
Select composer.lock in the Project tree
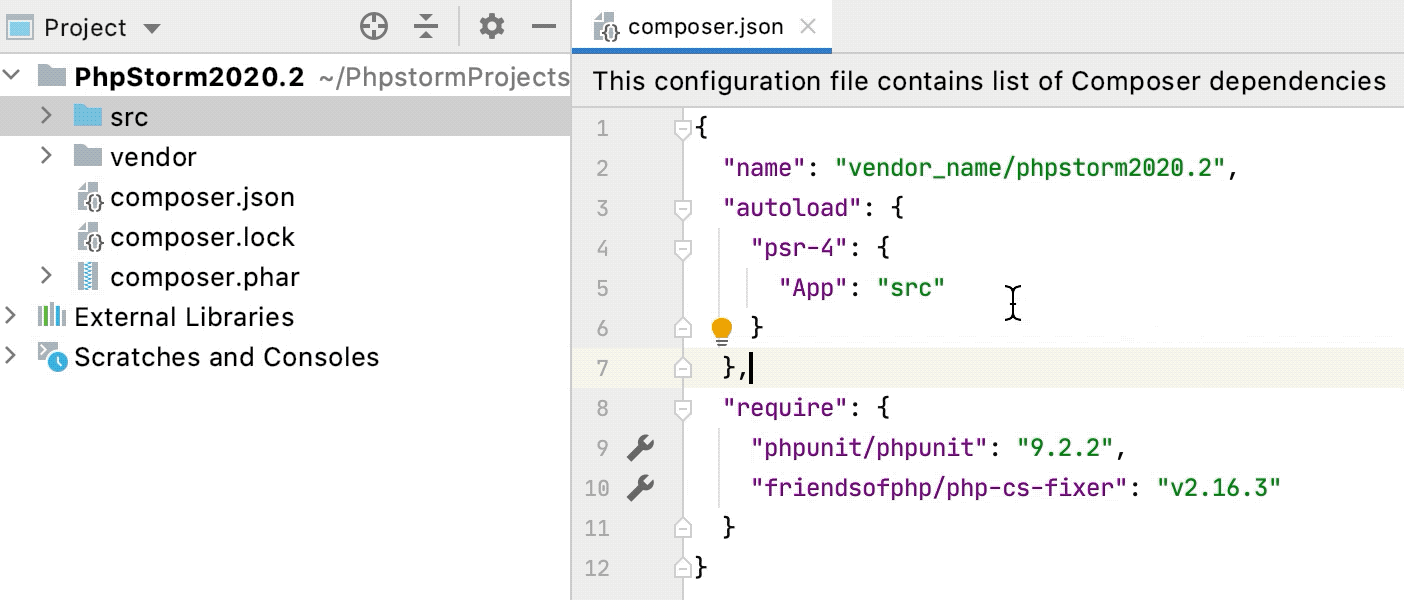pos(202,236)
